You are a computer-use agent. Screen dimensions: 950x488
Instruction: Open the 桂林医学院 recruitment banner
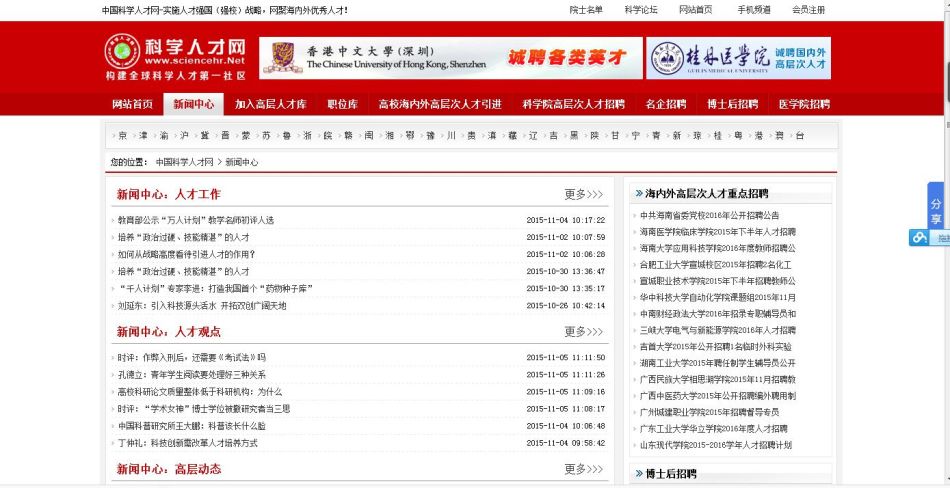click(x=739, y=58)
